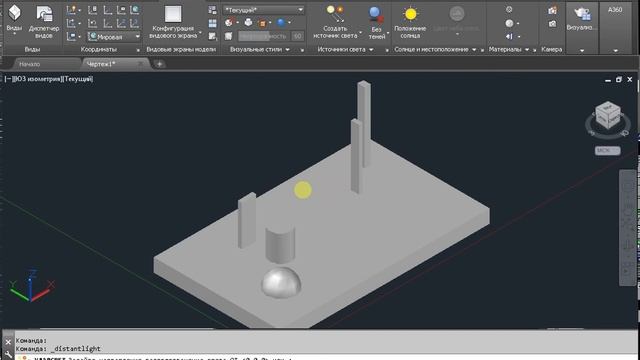Click the opacity value field 60
Image resolution: width=640 pixels, height=360 pixels.
tap(298, 36)
